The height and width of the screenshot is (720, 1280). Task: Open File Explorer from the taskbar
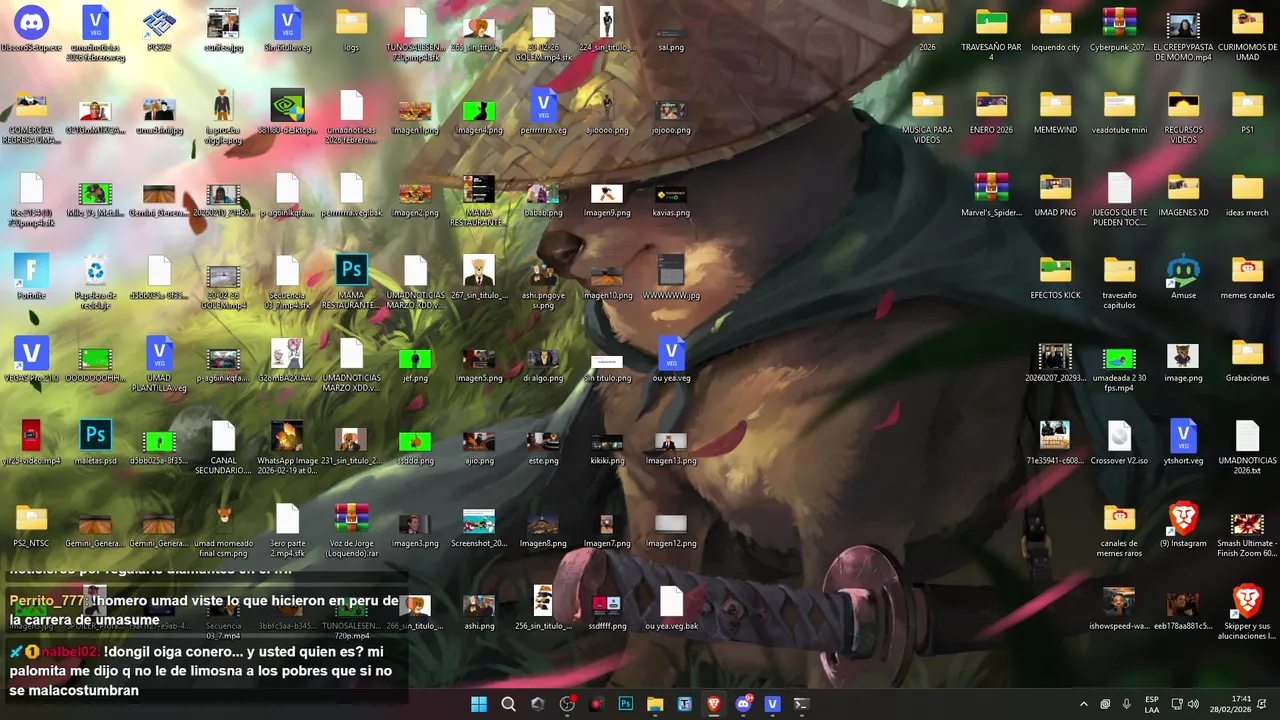click(655, 704)
